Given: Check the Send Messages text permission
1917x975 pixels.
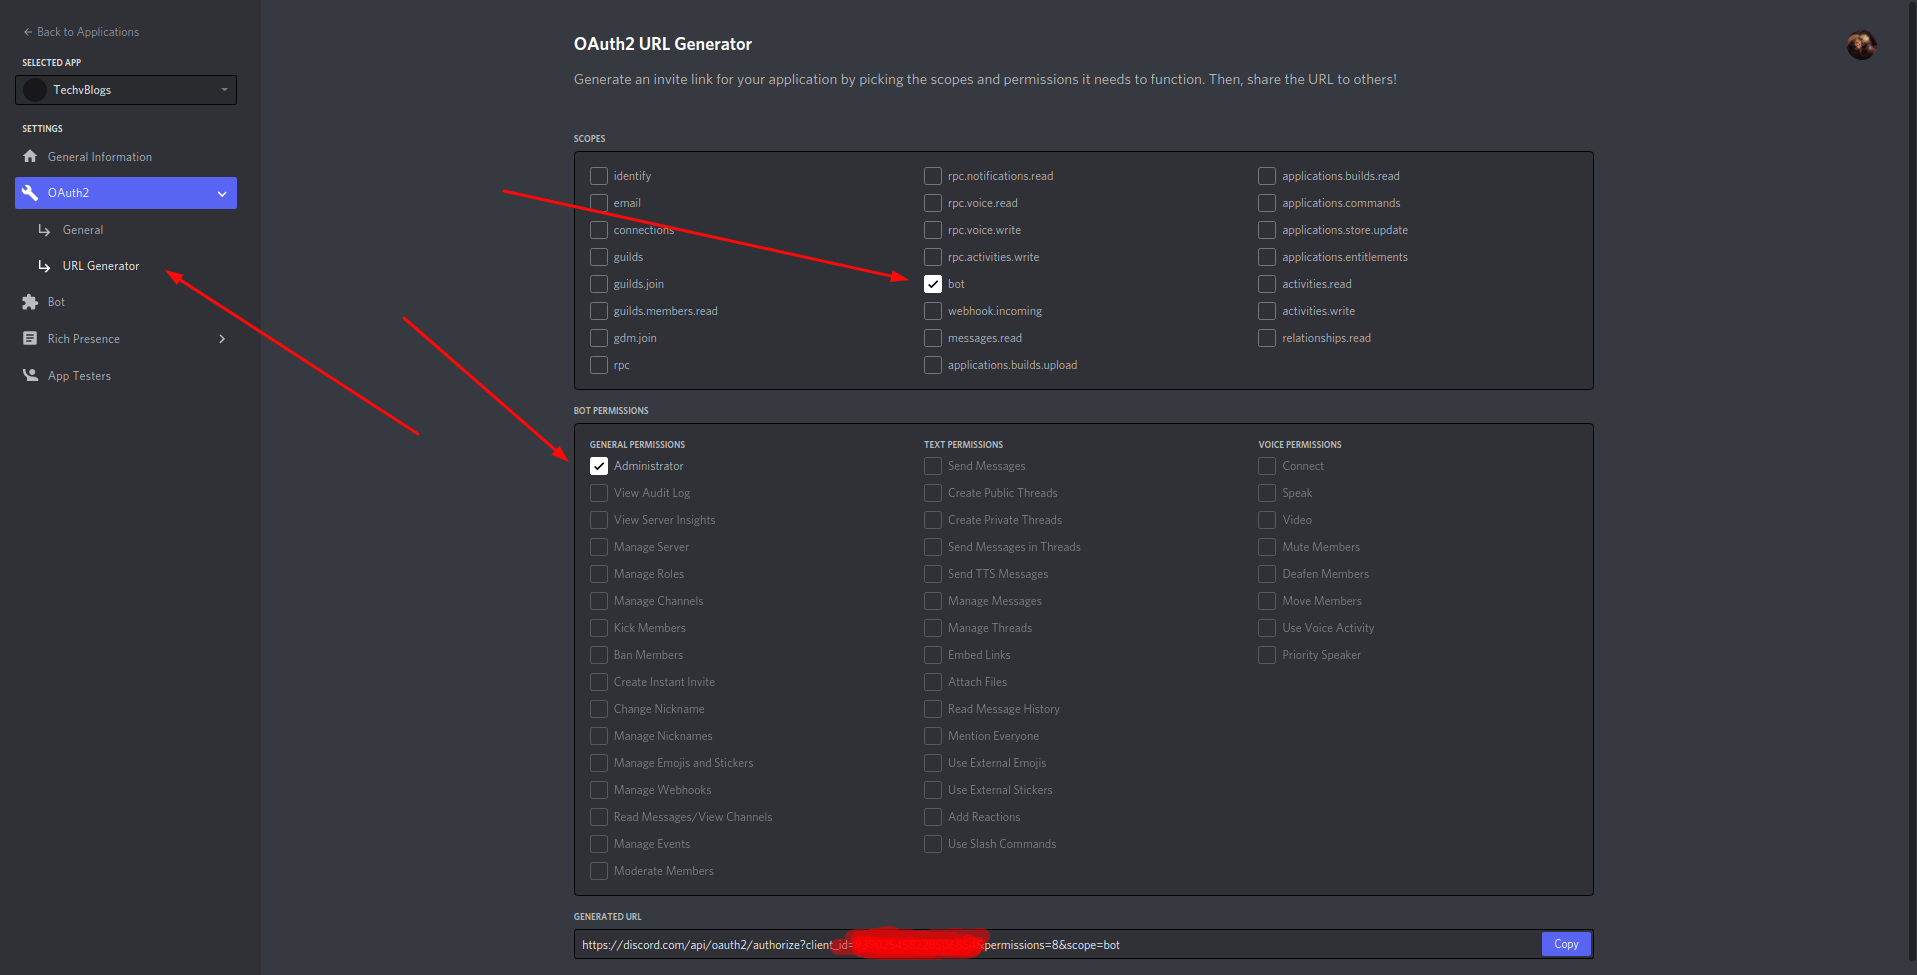Looking at the screenshot, I should (x=931, y=465).
